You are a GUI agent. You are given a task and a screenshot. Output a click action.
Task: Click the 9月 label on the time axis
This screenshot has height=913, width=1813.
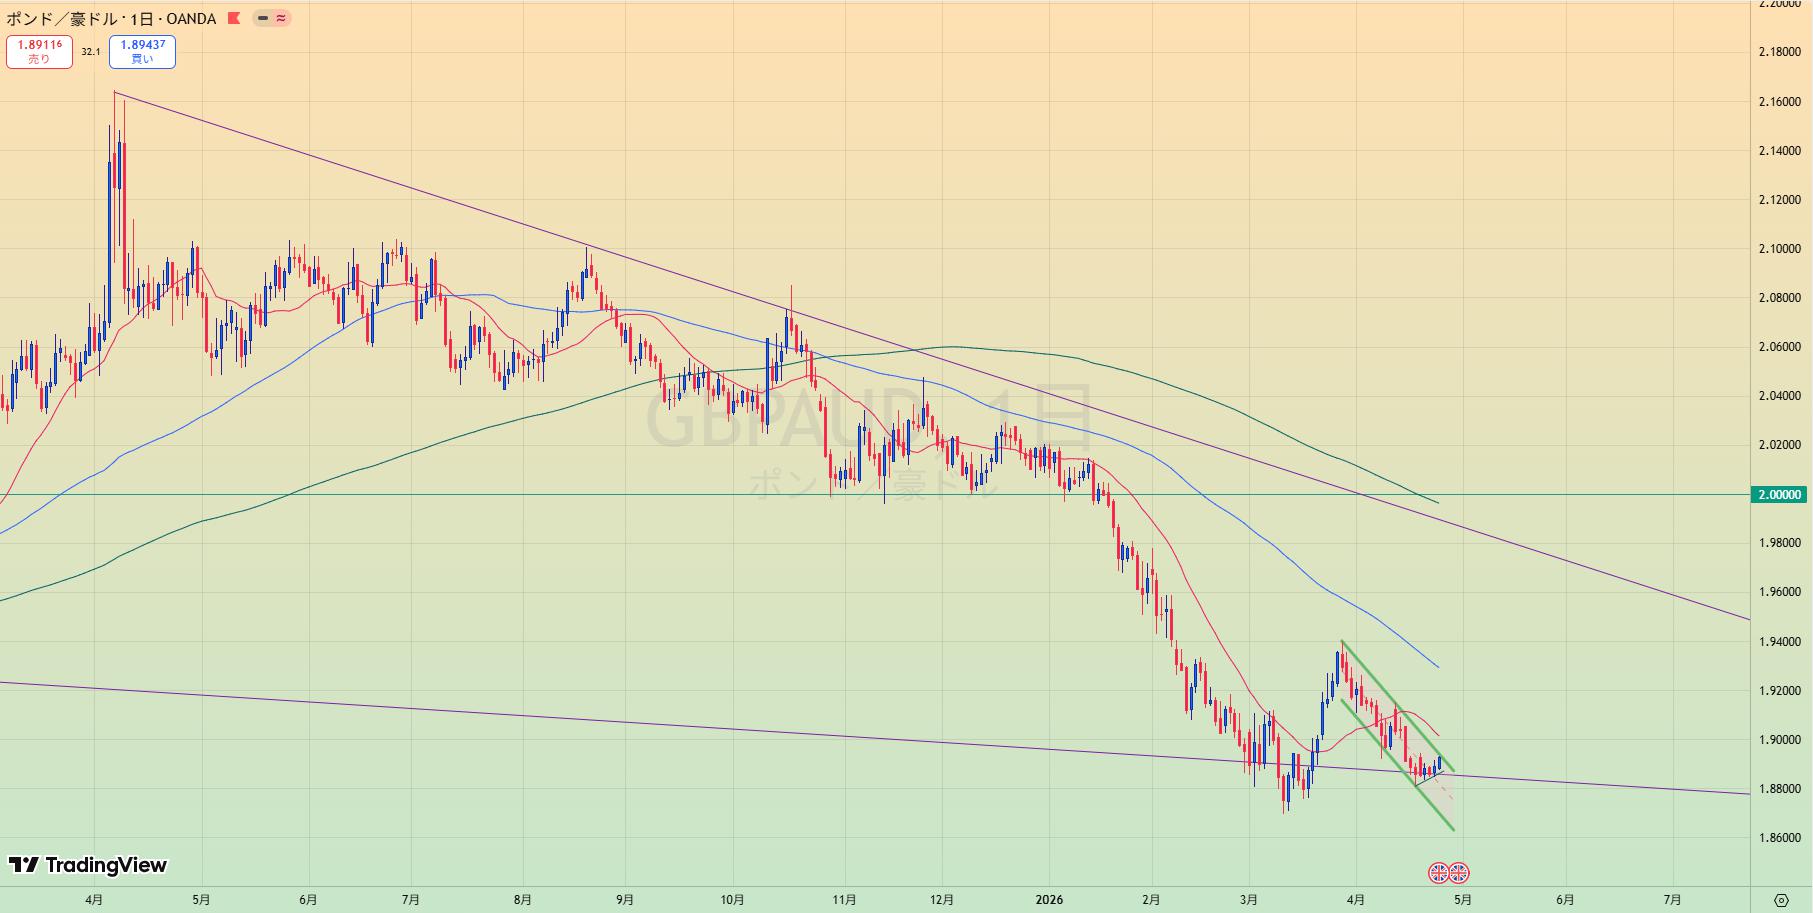(625, 900)
